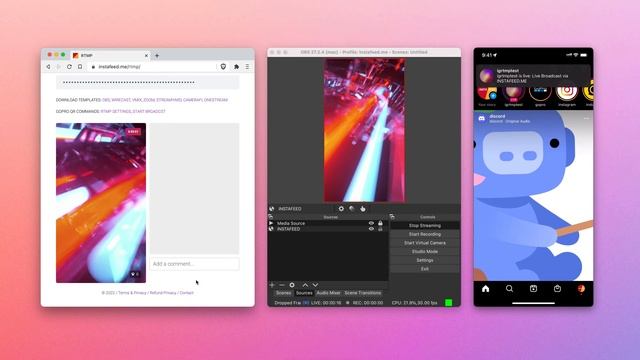Click Start Virtual Camera in OBS

point(424,243)
